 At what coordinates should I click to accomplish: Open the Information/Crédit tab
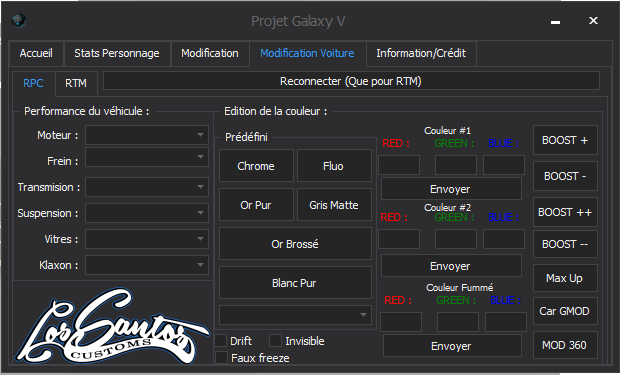click(x=421, y=53)
